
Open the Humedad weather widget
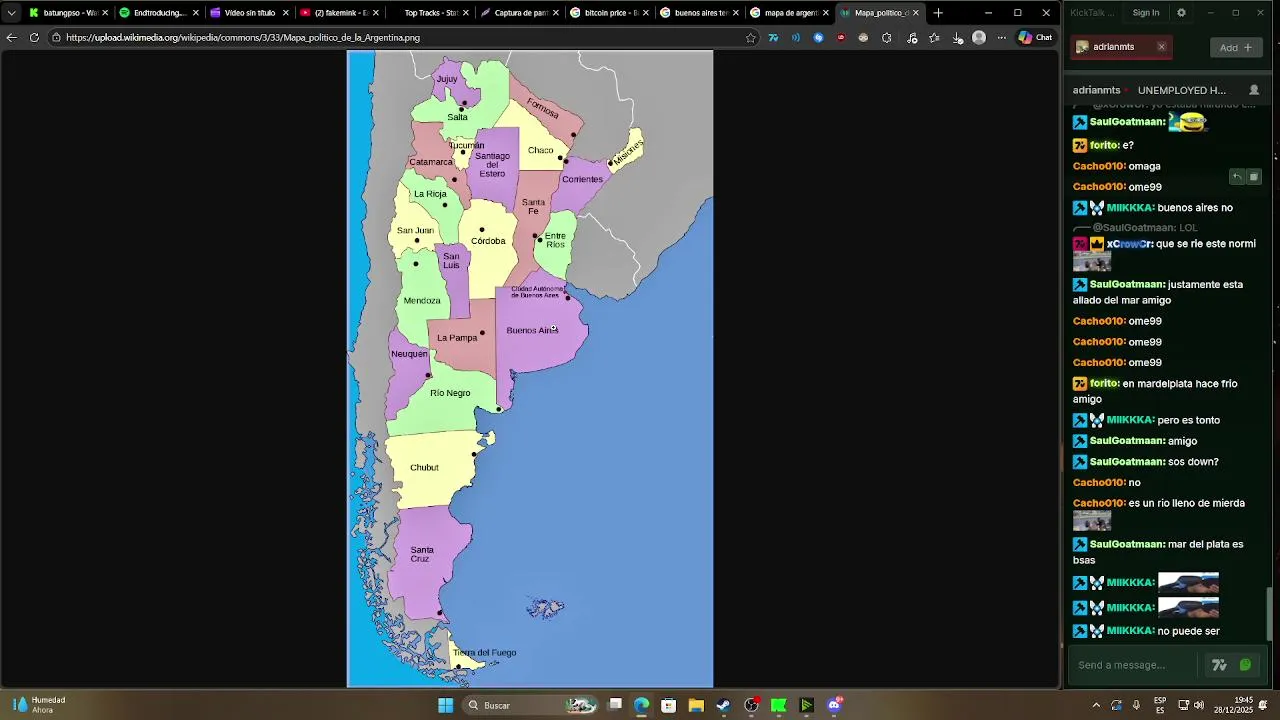click(x=40, y=705)
